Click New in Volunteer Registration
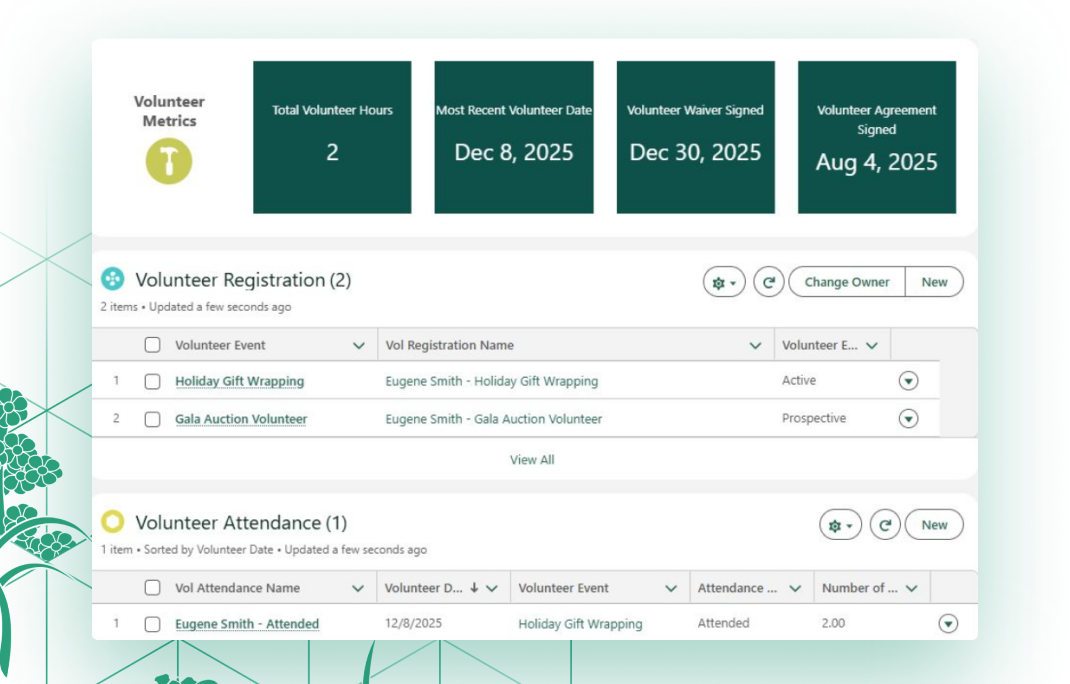 tap(934, 282)
